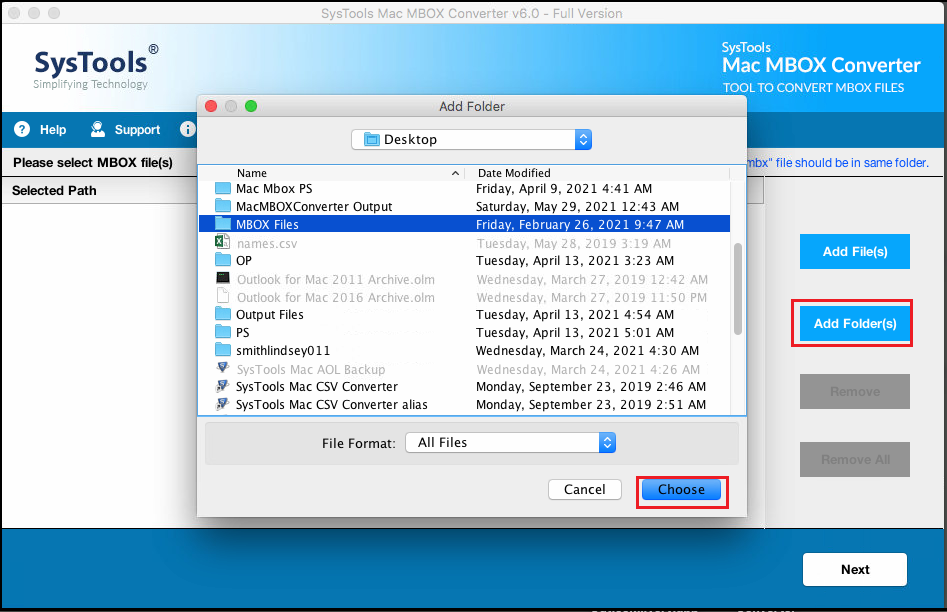
Task: Click date Monday, September 23, 2019 2:51 AM
Action: (x=591, y=405)
